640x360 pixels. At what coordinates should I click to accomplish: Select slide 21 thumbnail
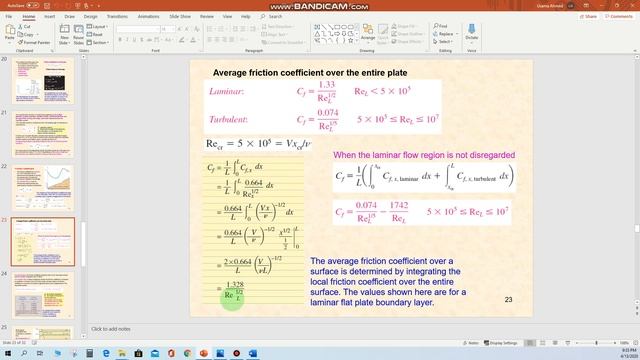click(x=43, y=134)
